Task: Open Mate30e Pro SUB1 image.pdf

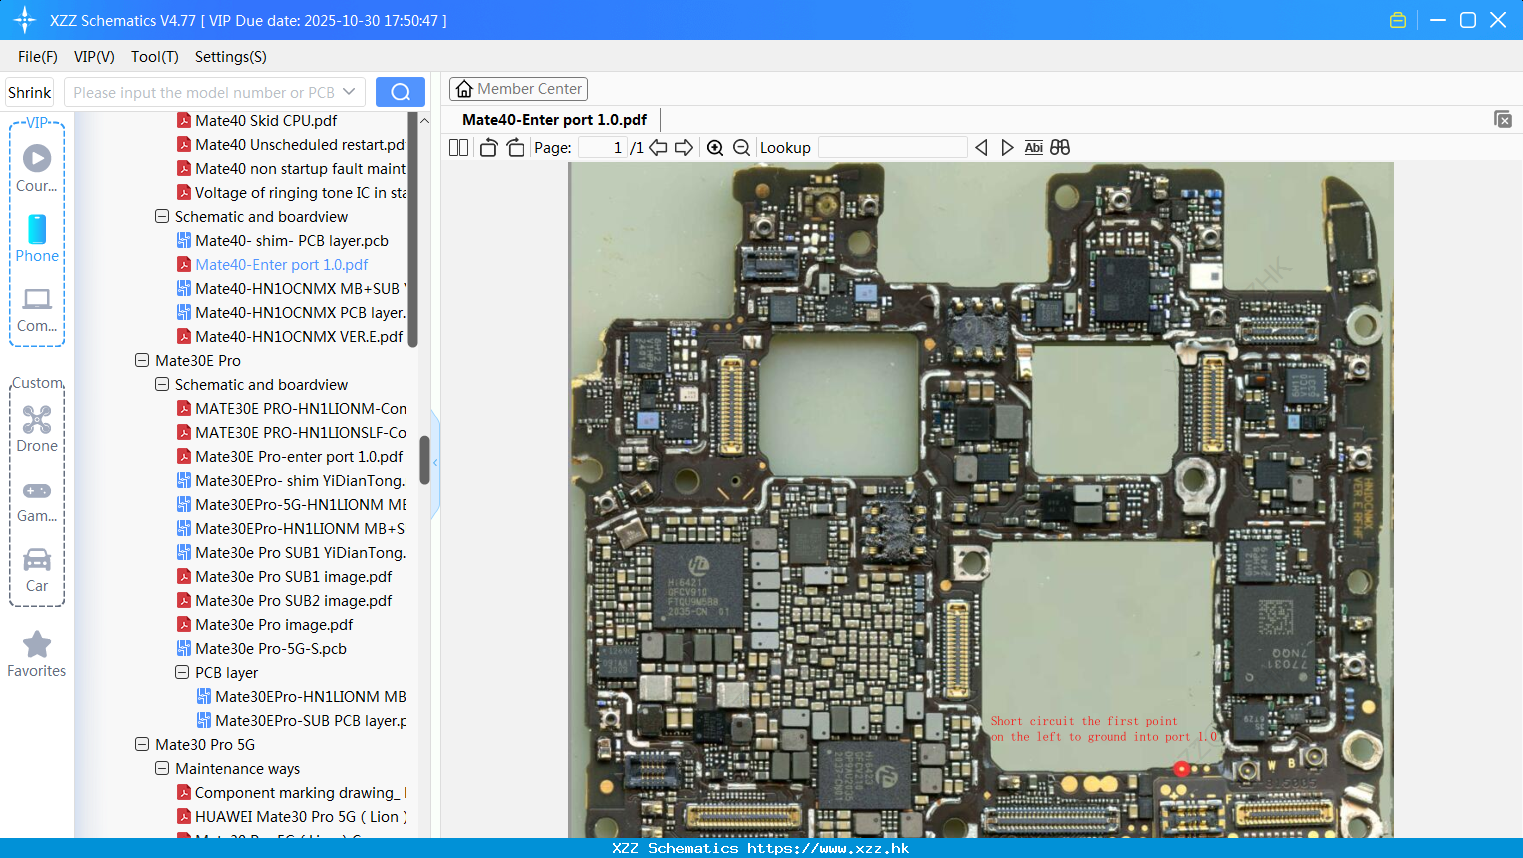Action: tap(293, 577)
